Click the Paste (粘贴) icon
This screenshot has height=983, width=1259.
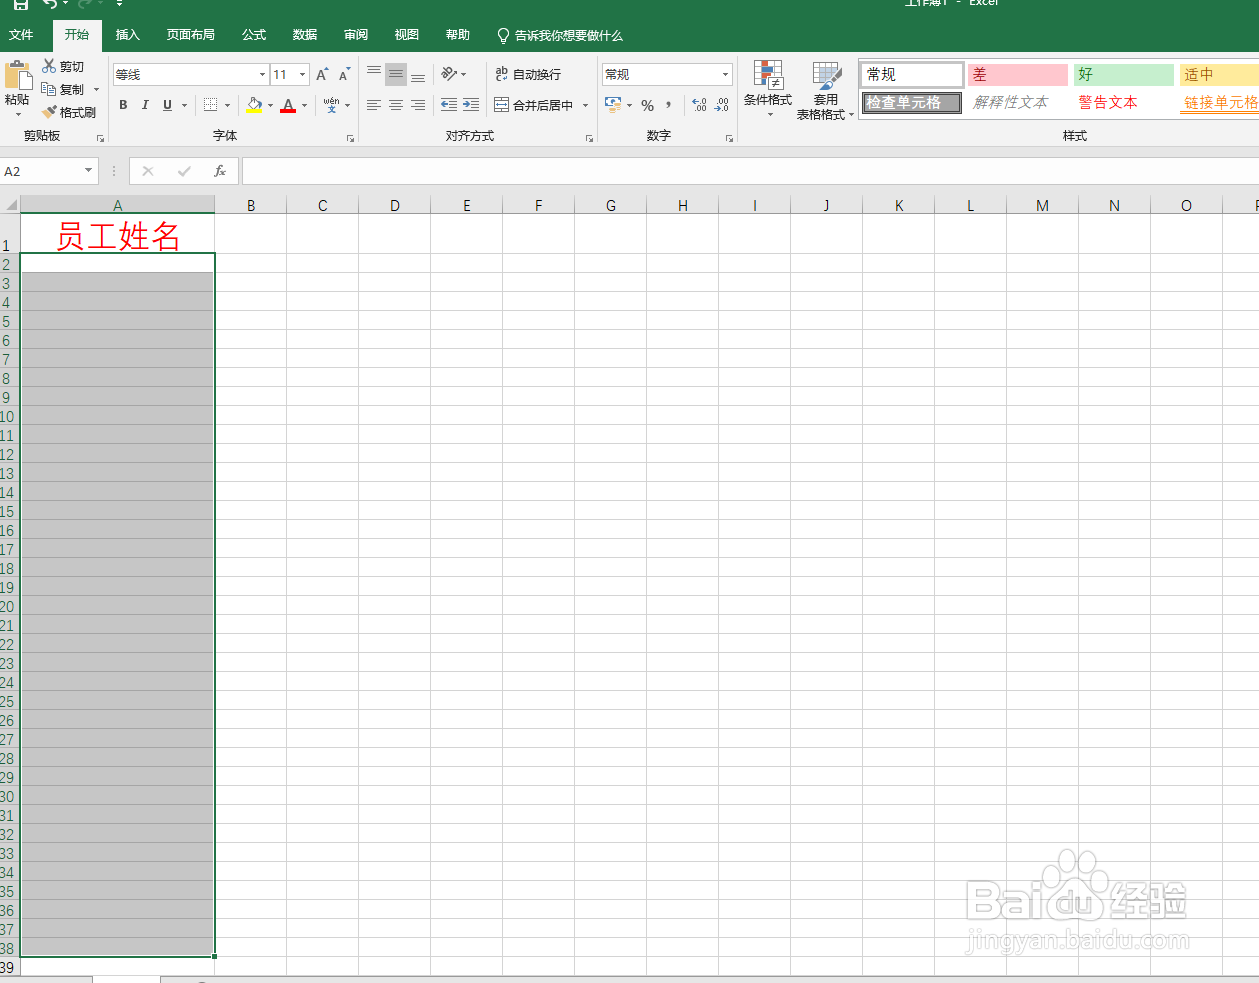coord(17,76)
